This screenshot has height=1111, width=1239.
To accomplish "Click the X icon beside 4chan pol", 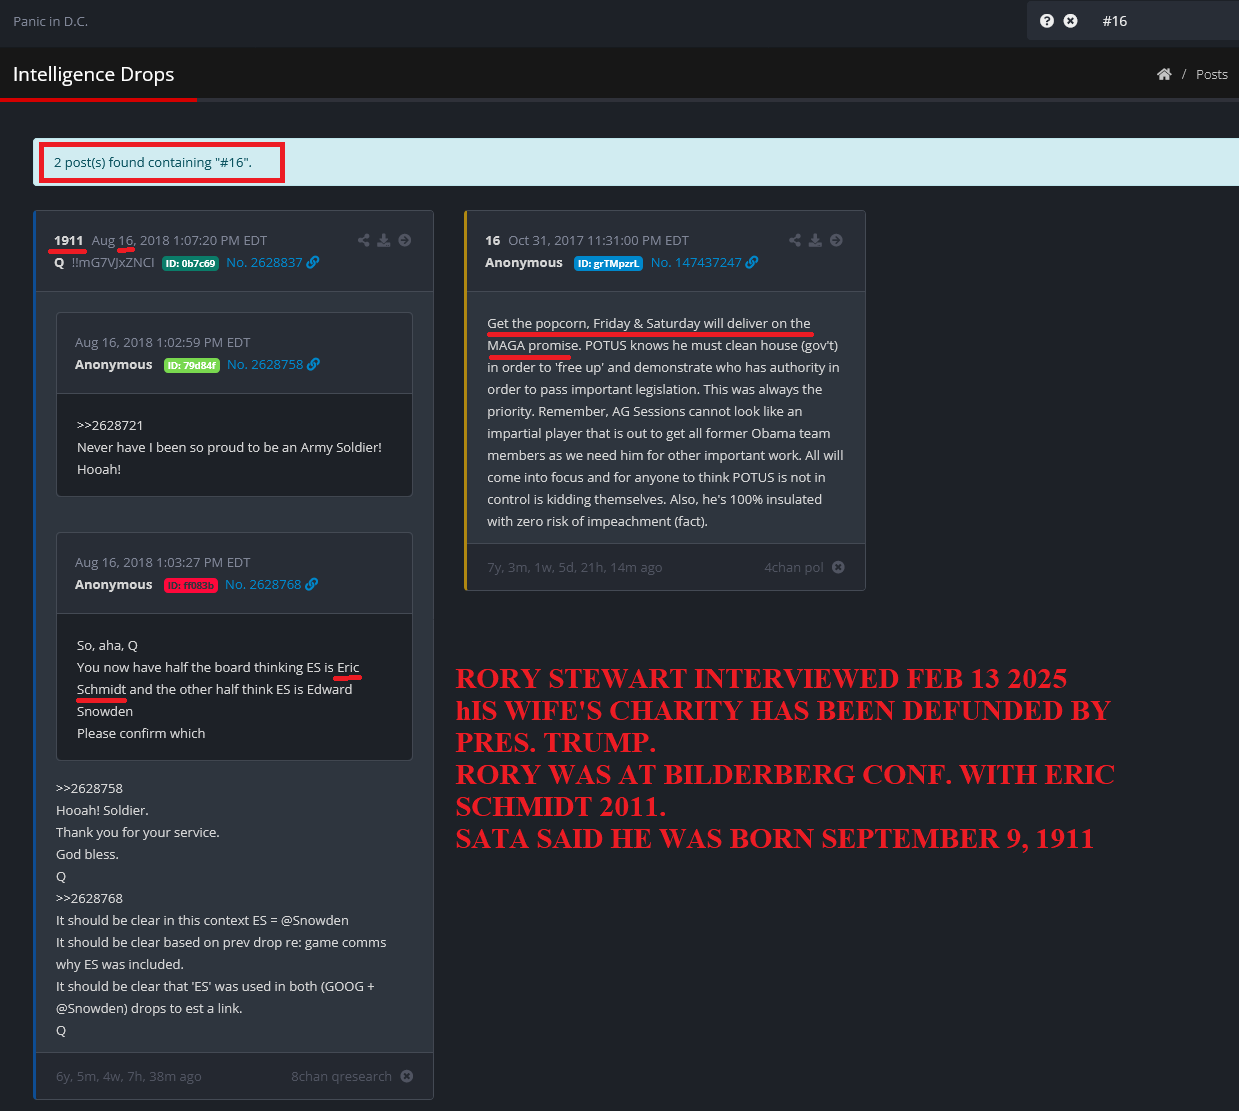I will click(x=838, y=567).
